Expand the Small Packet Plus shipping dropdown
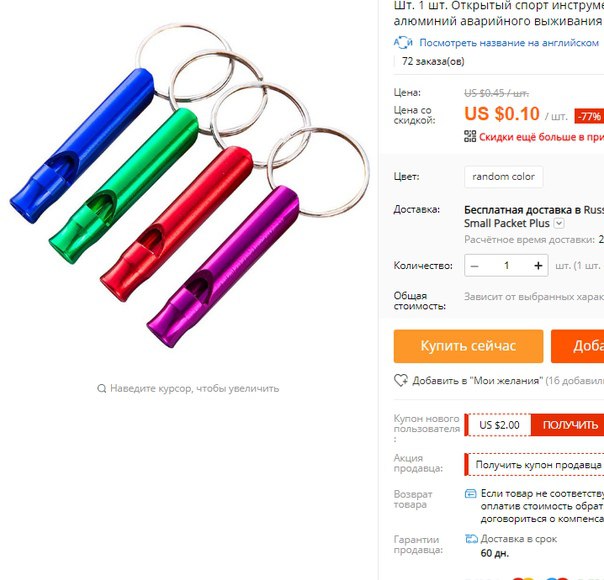This screenshot has width=604, height=580. (x=559, y=223)
